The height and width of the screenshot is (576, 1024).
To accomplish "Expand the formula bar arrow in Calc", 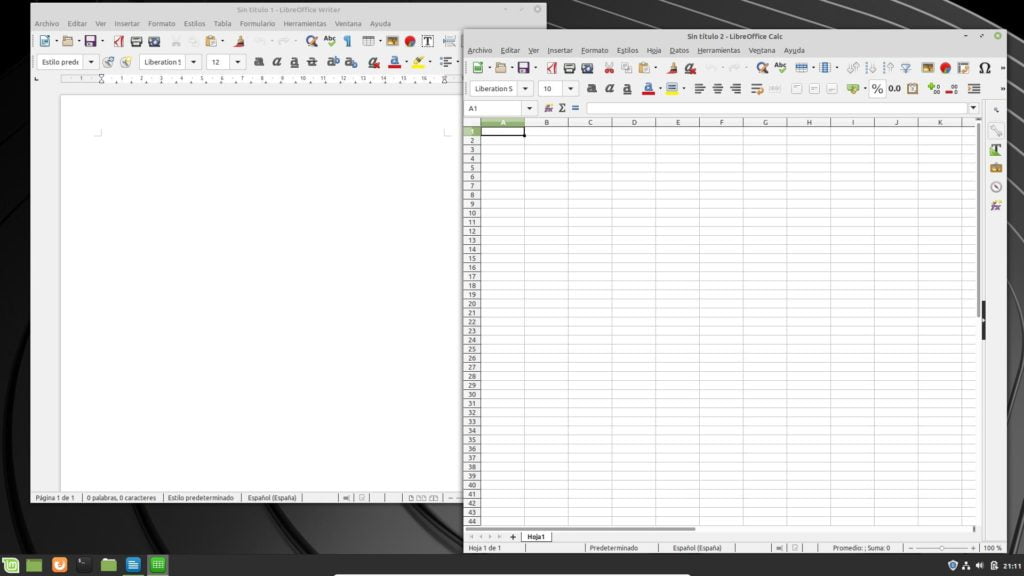I will (973, 108).
